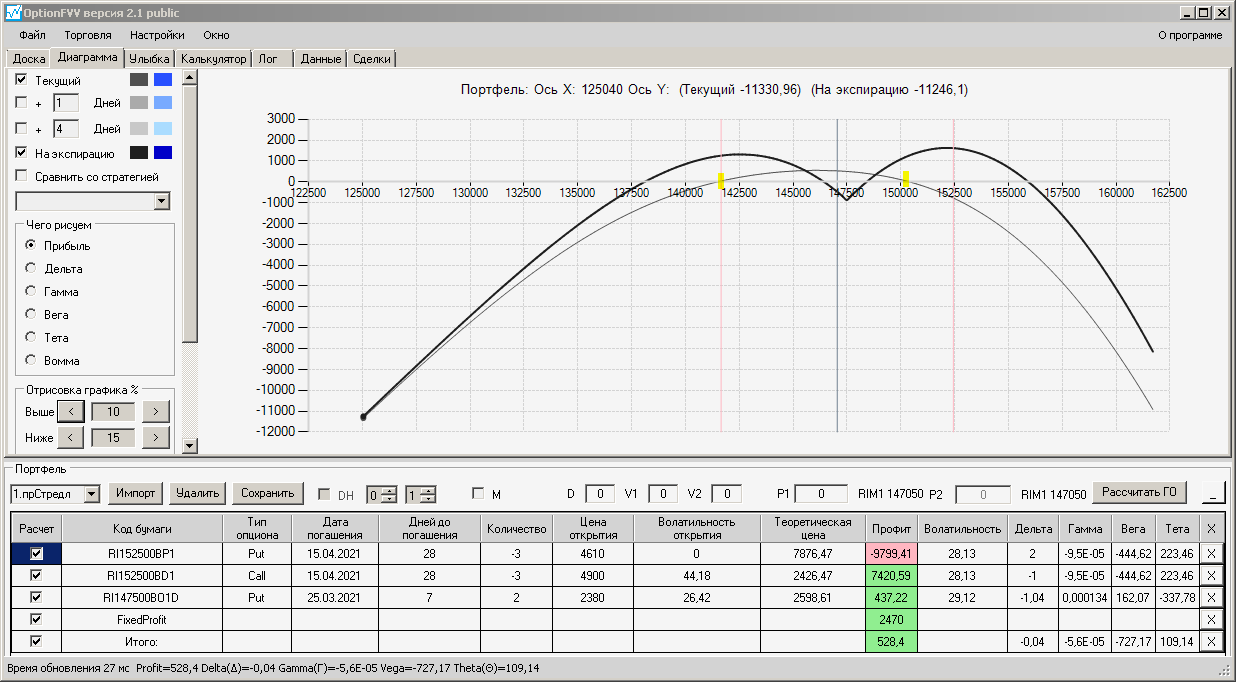This screenshot has width=1236, height=682.
Task: Increase the 'Ниже' percentage with right arrow
Action: [x=156, y=437]
